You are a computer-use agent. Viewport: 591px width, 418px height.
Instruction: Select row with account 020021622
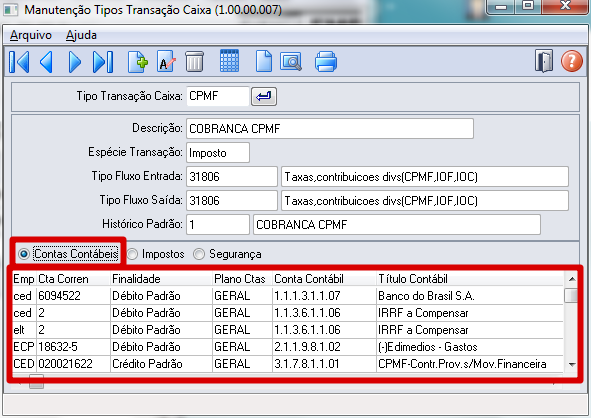[288, 364]
